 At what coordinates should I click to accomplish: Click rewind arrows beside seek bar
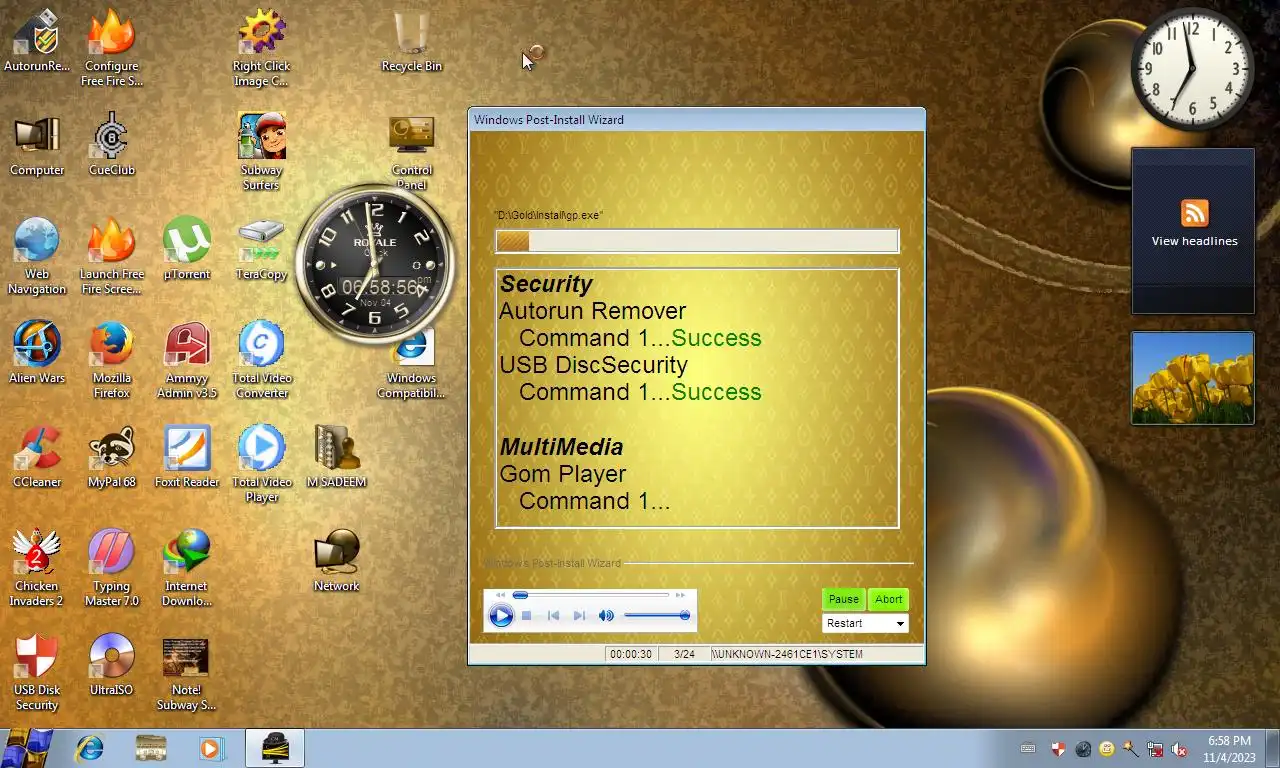(x=501, y=595)
